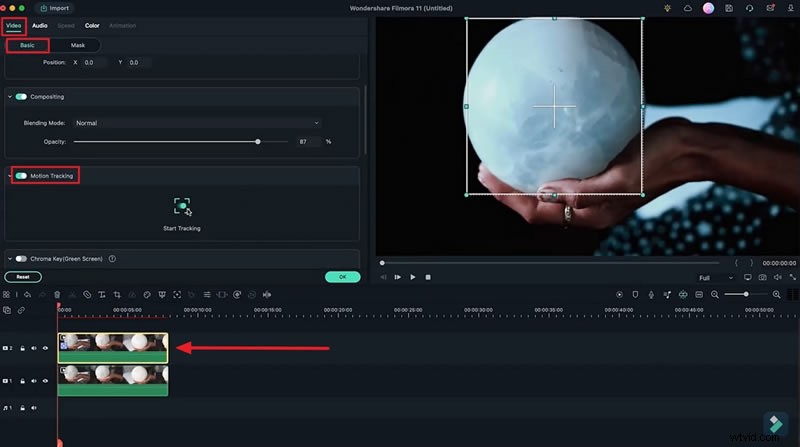
Task: Click the preview progress scrubber handle
Action: click(382, 263)
